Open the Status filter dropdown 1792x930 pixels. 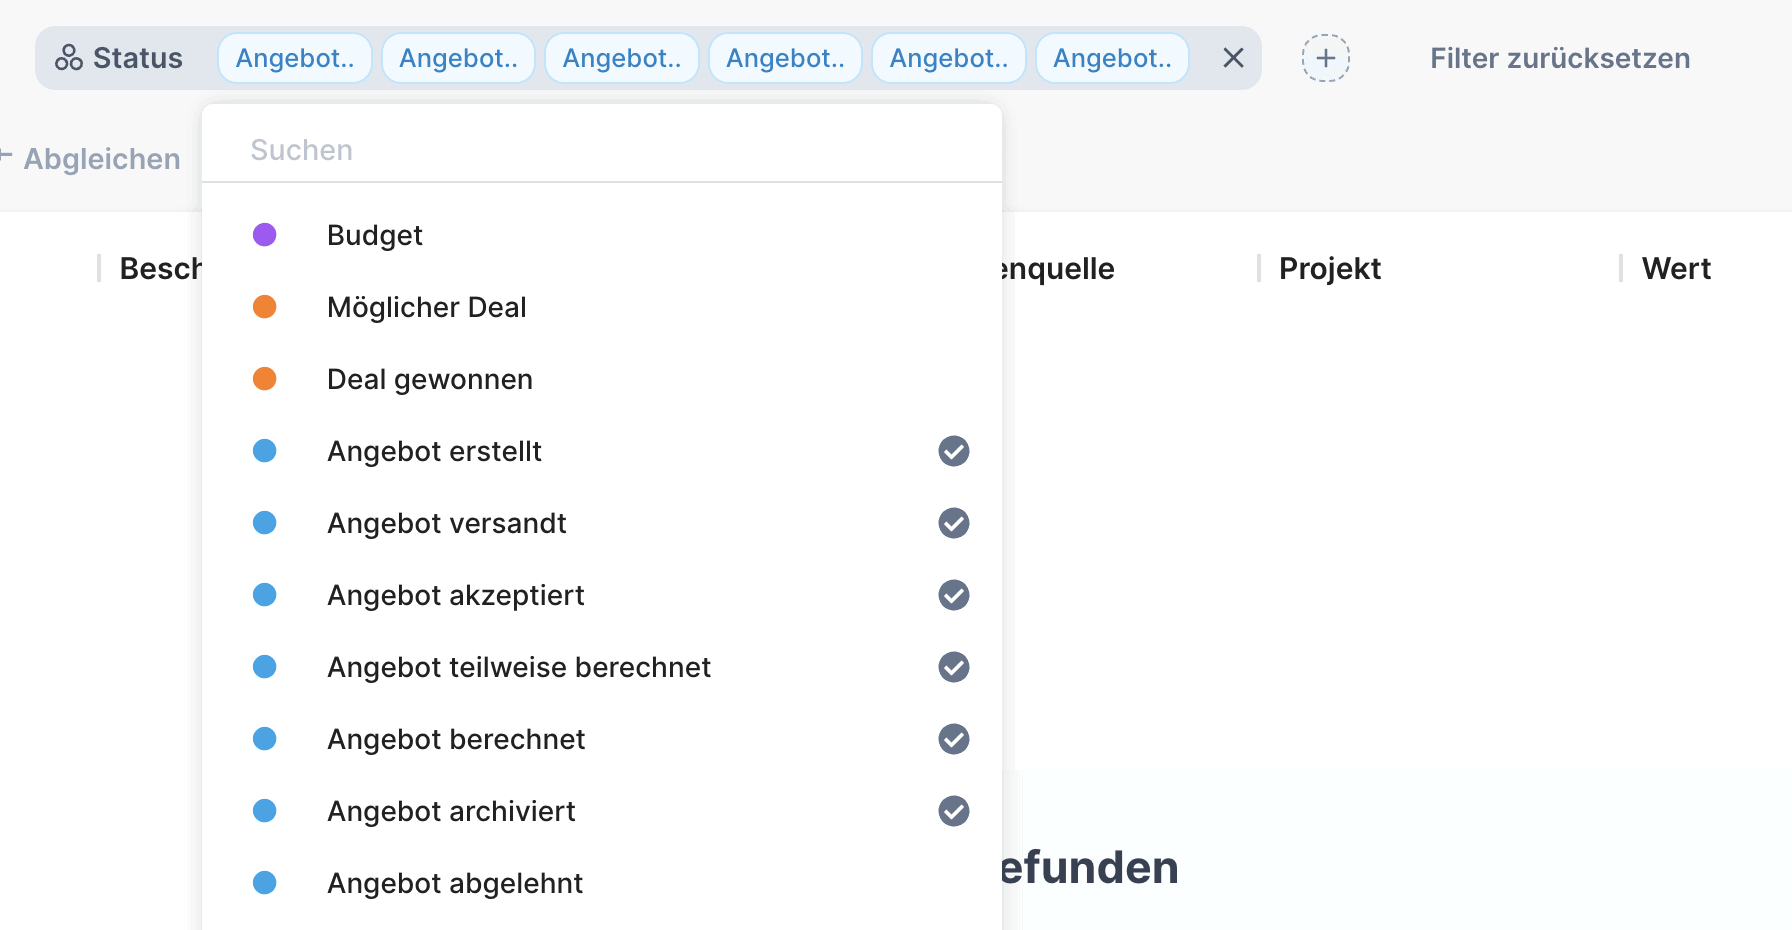click(137, 58)
